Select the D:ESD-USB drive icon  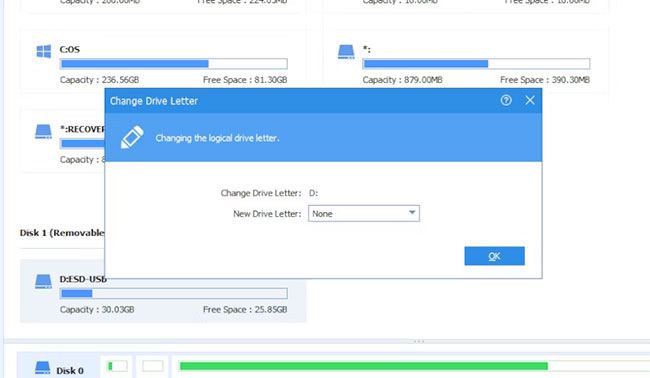click(44, 281)
